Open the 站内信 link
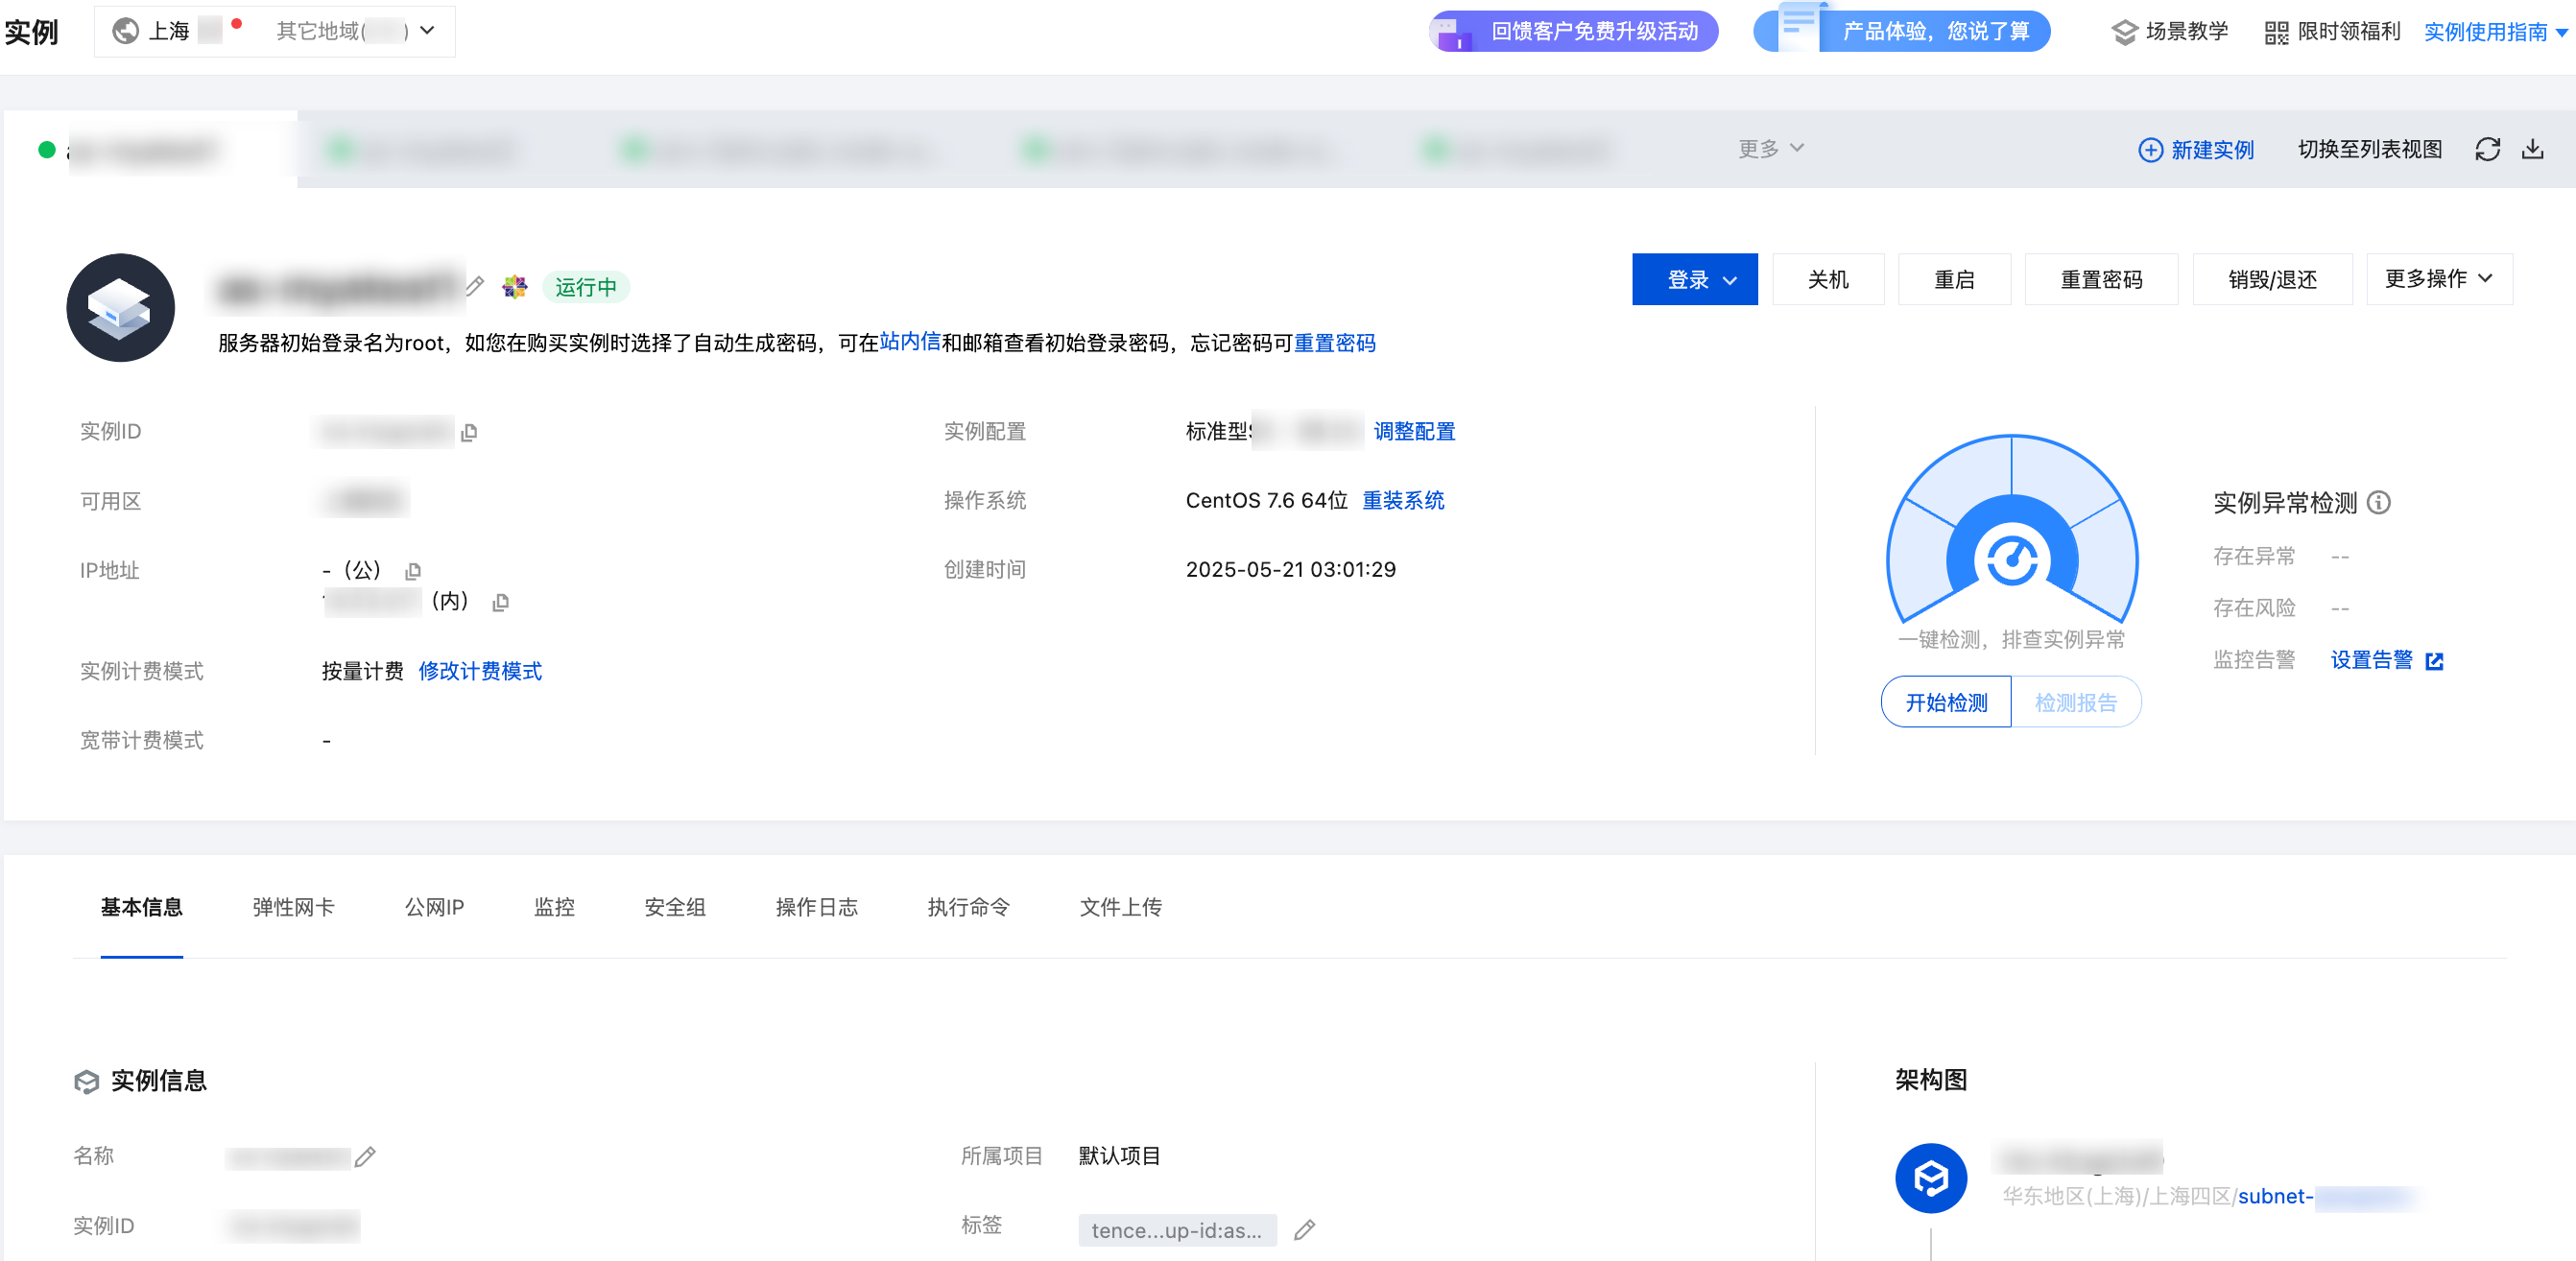This screenshot has width=2576, height=1261. (910, 342)
